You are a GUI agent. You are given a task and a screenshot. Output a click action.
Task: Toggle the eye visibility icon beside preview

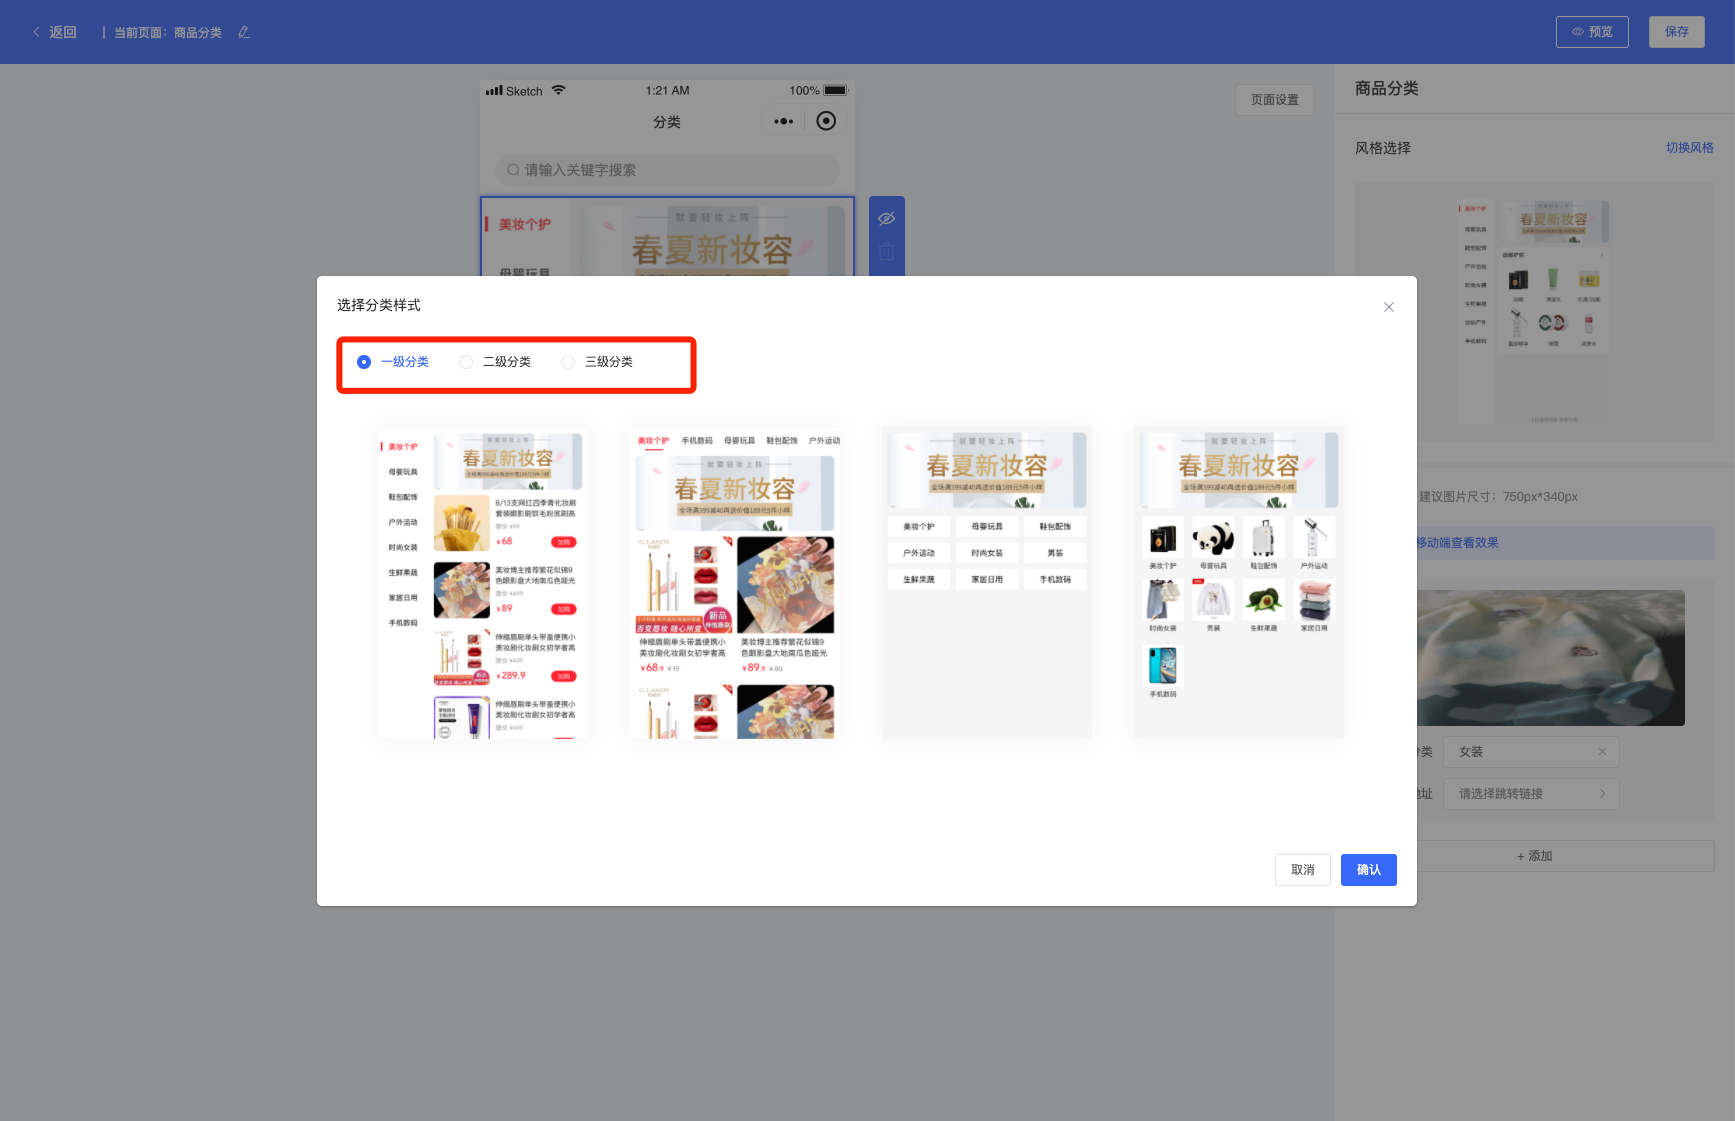(886, 219)
